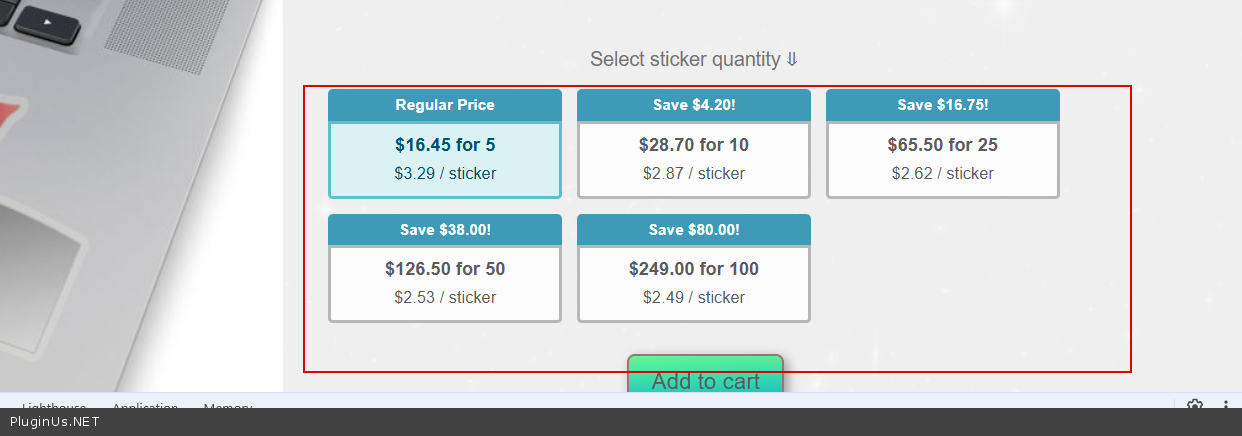
Task: Click the Save $80.00! banner
Action: tap(694, 229)
